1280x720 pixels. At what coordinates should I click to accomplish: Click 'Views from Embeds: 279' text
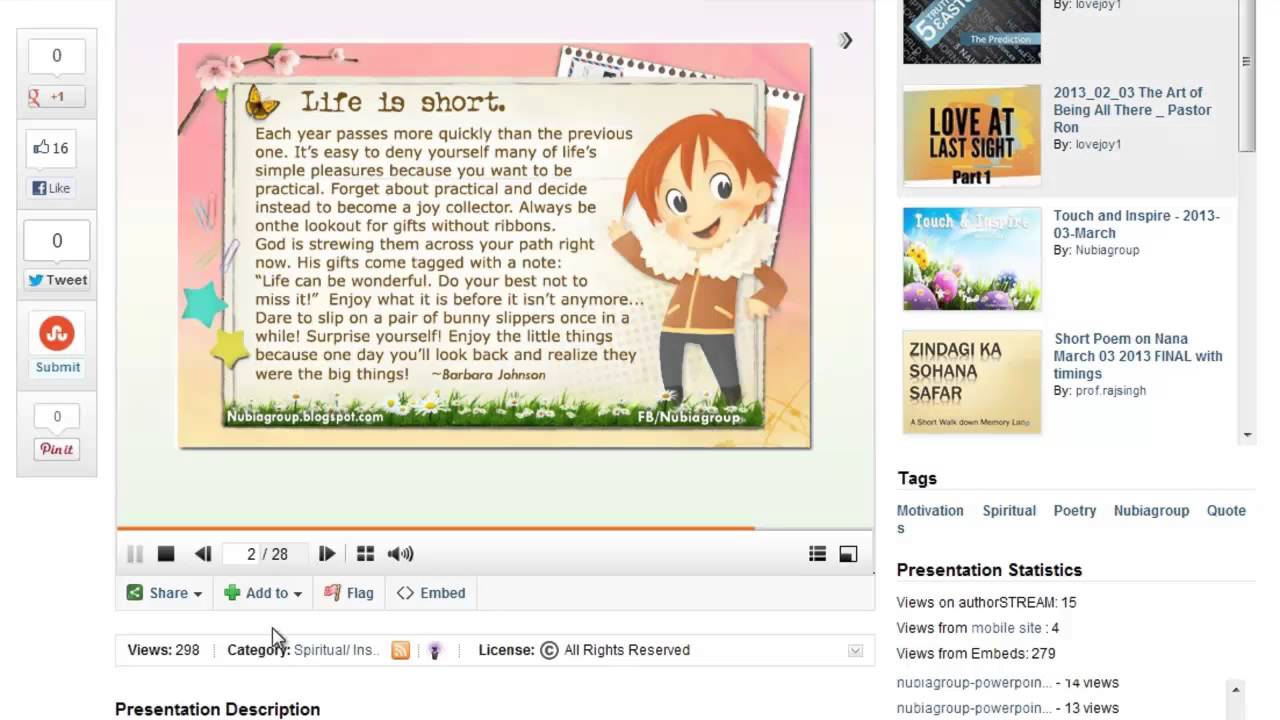pyautogui.click(x=976, y=653)
